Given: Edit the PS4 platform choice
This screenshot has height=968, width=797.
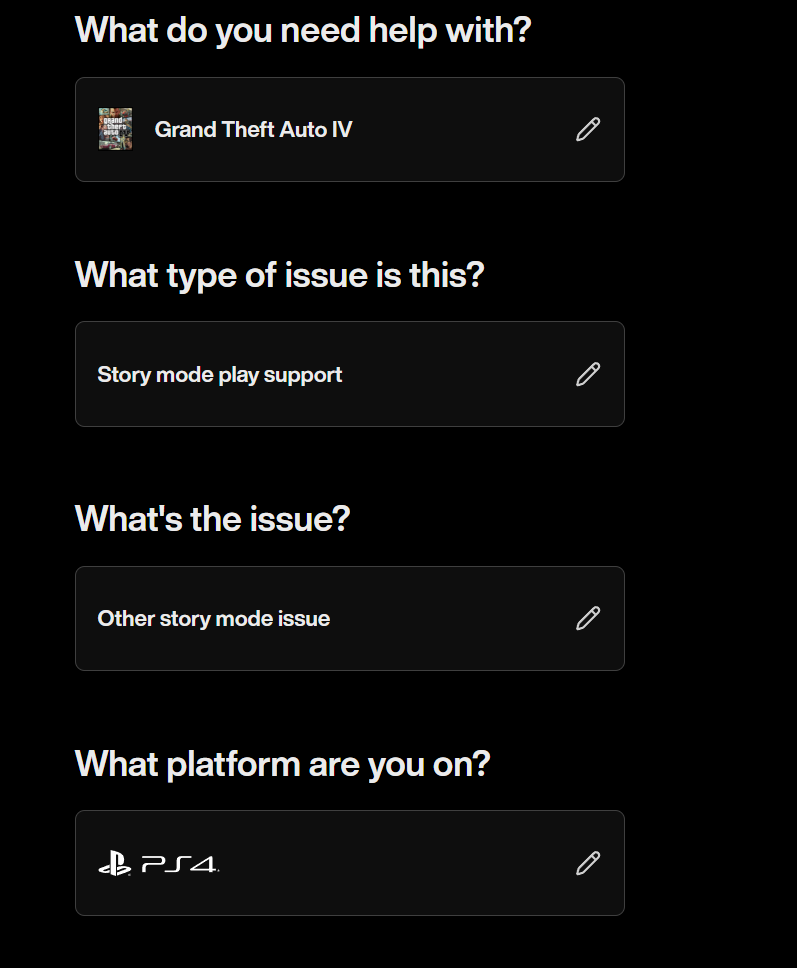Looking at the screenshot, I should [x=588, y=863].
